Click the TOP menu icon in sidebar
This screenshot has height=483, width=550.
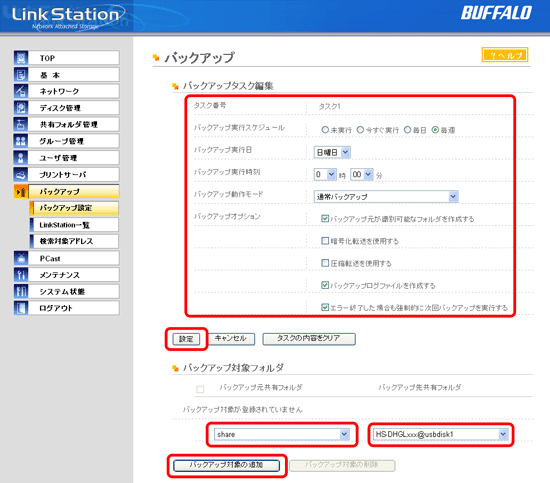coord(21,58)
